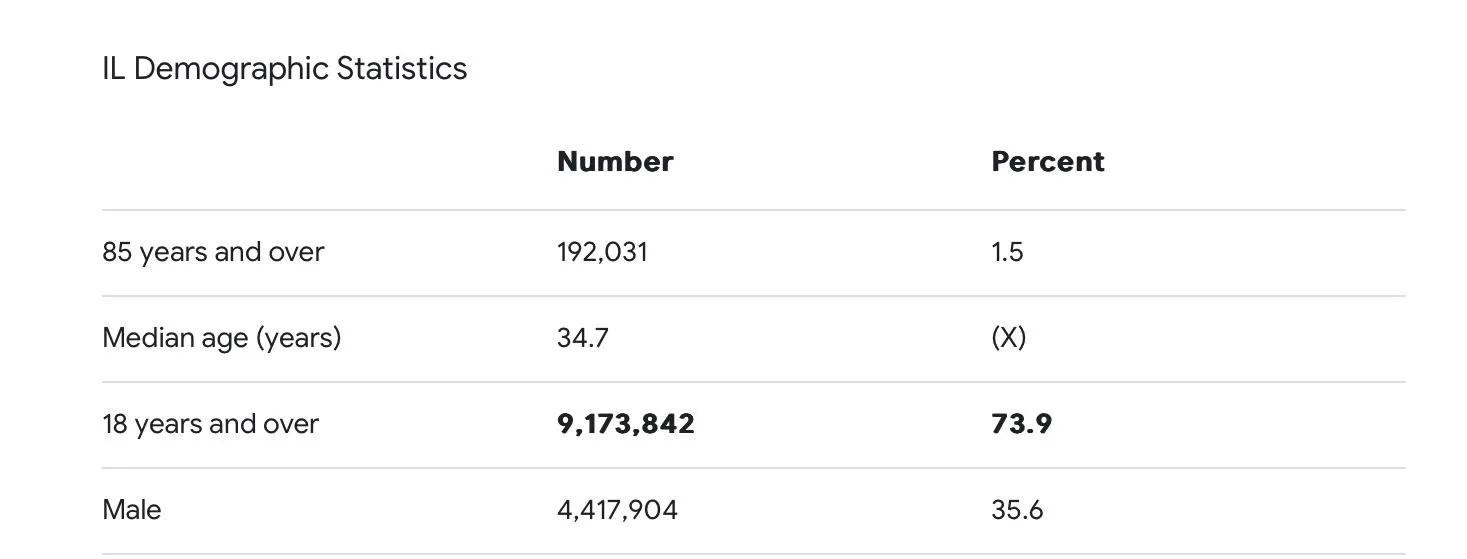
Task: Select the bold 9,173,842 value
Action: [625, 424]
